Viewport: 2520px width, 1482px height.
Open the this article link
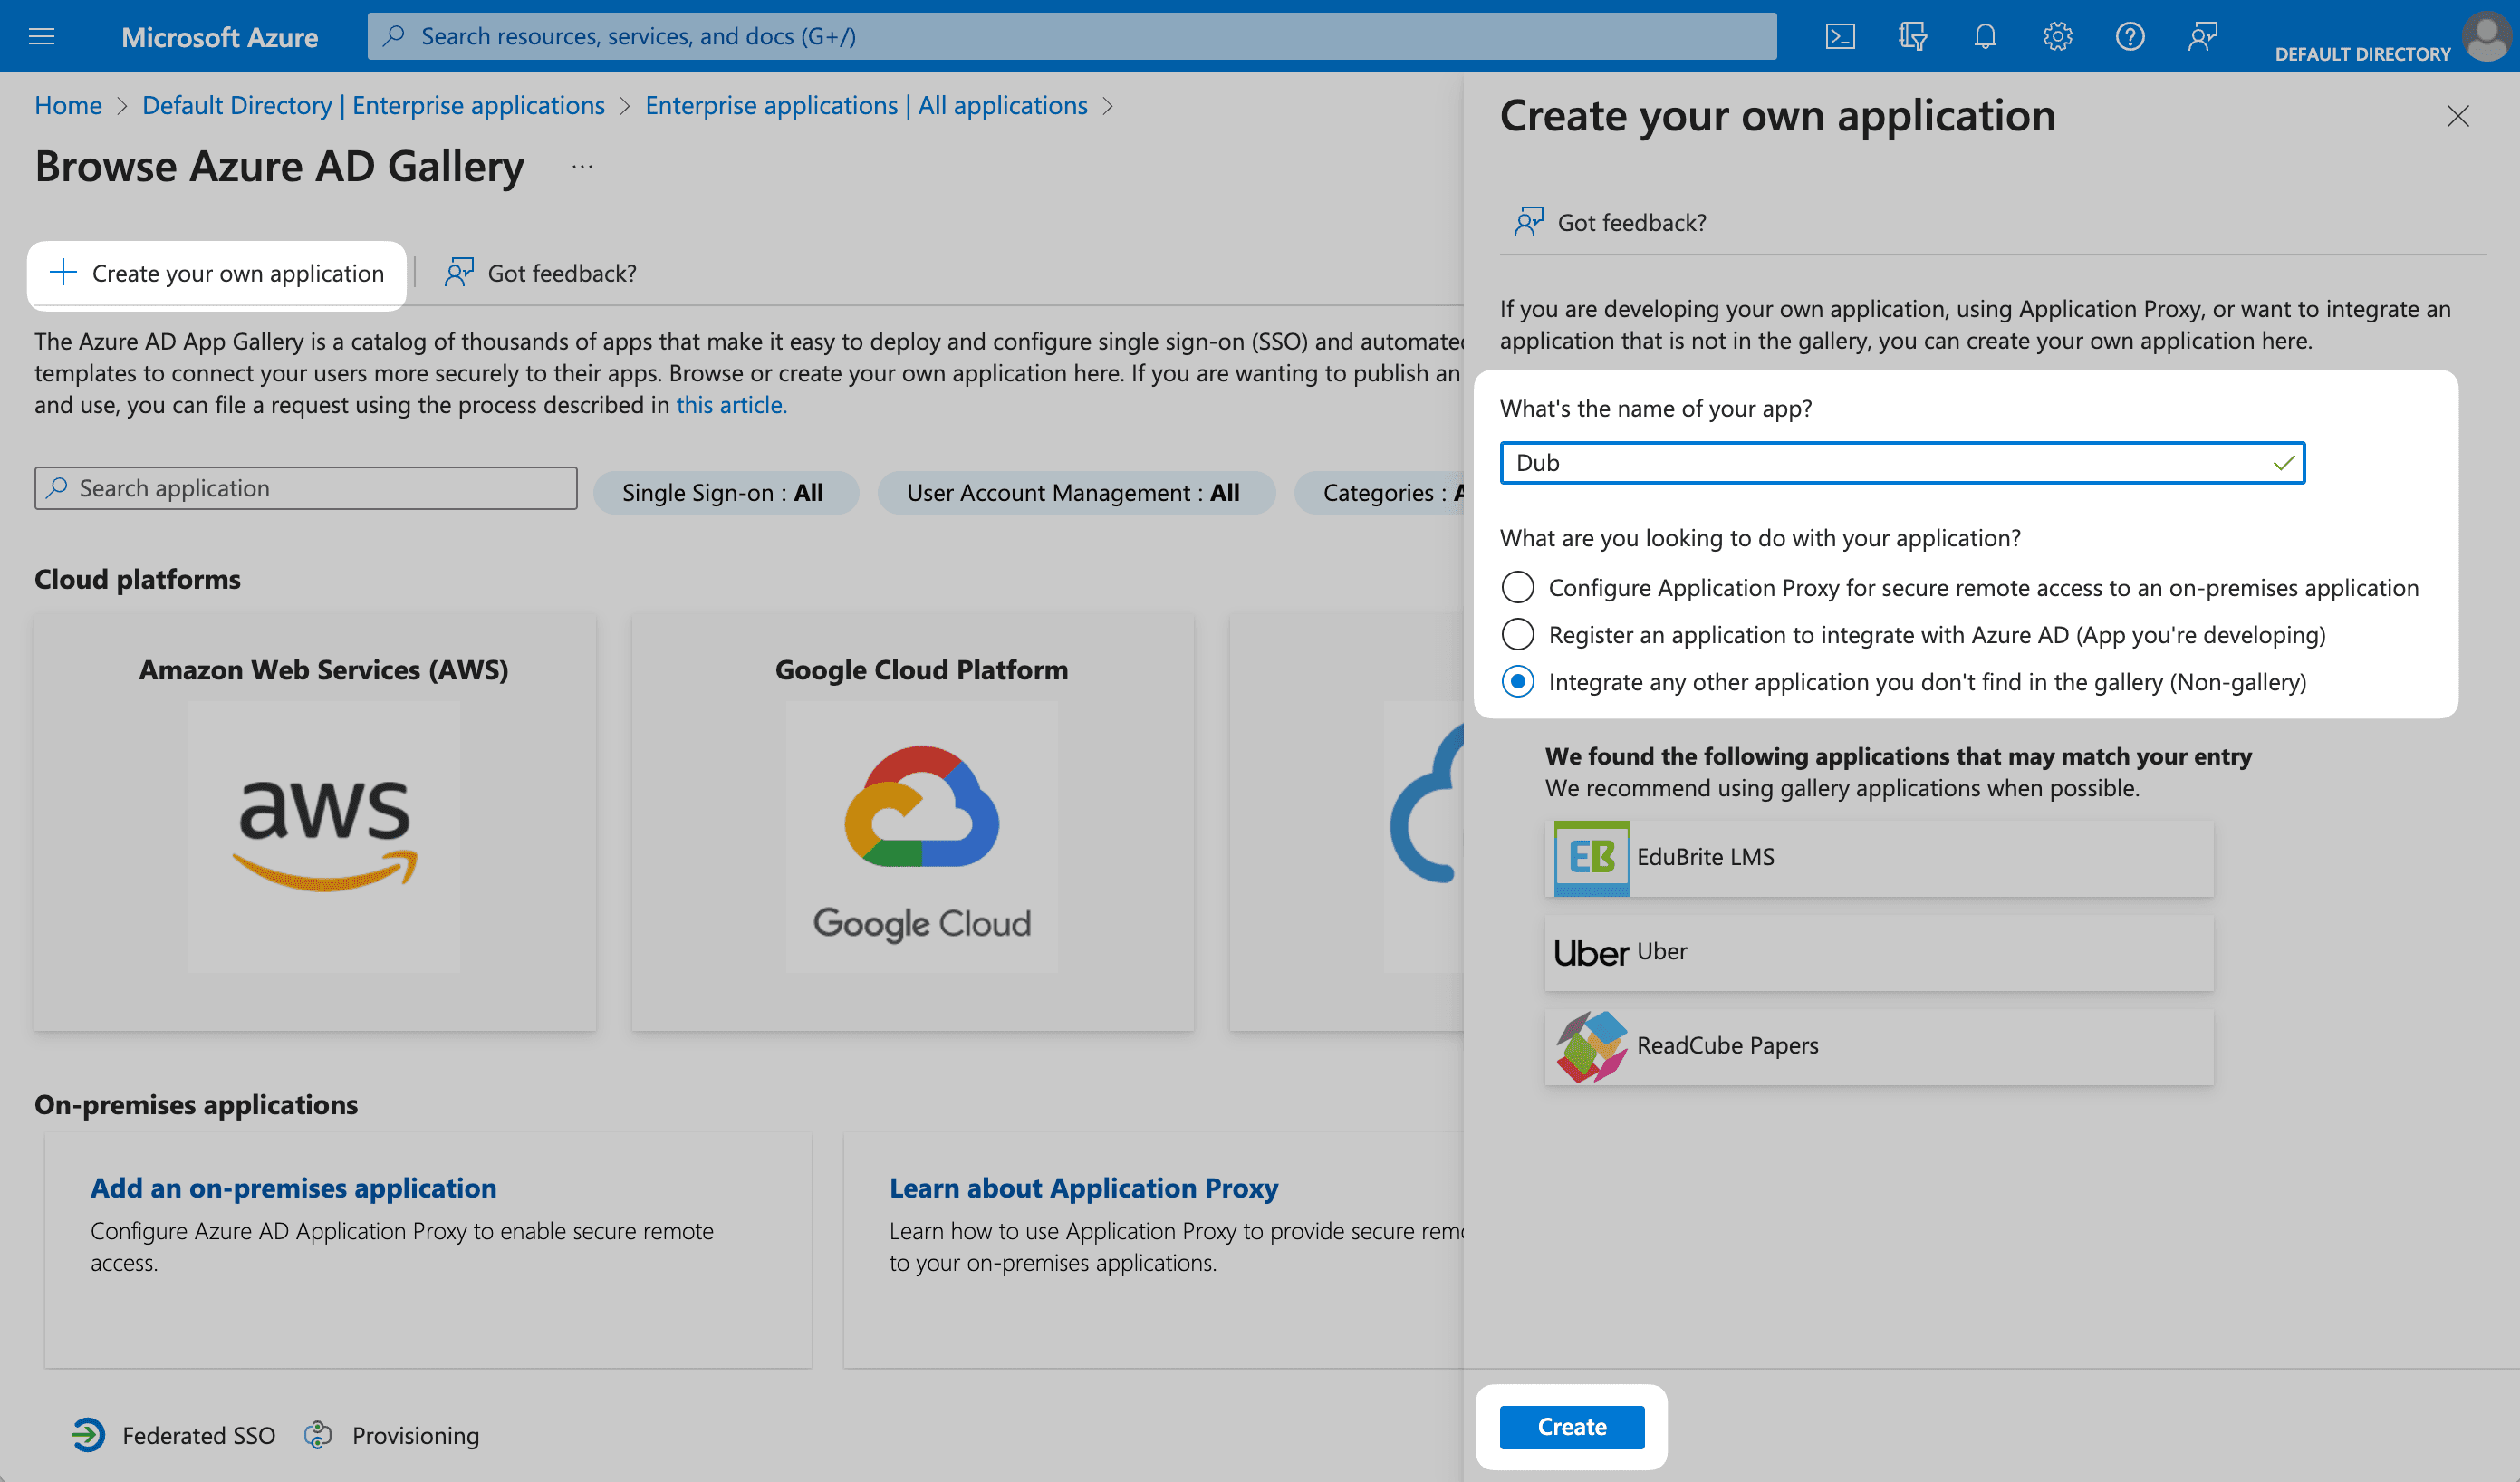tap(731, 405)
